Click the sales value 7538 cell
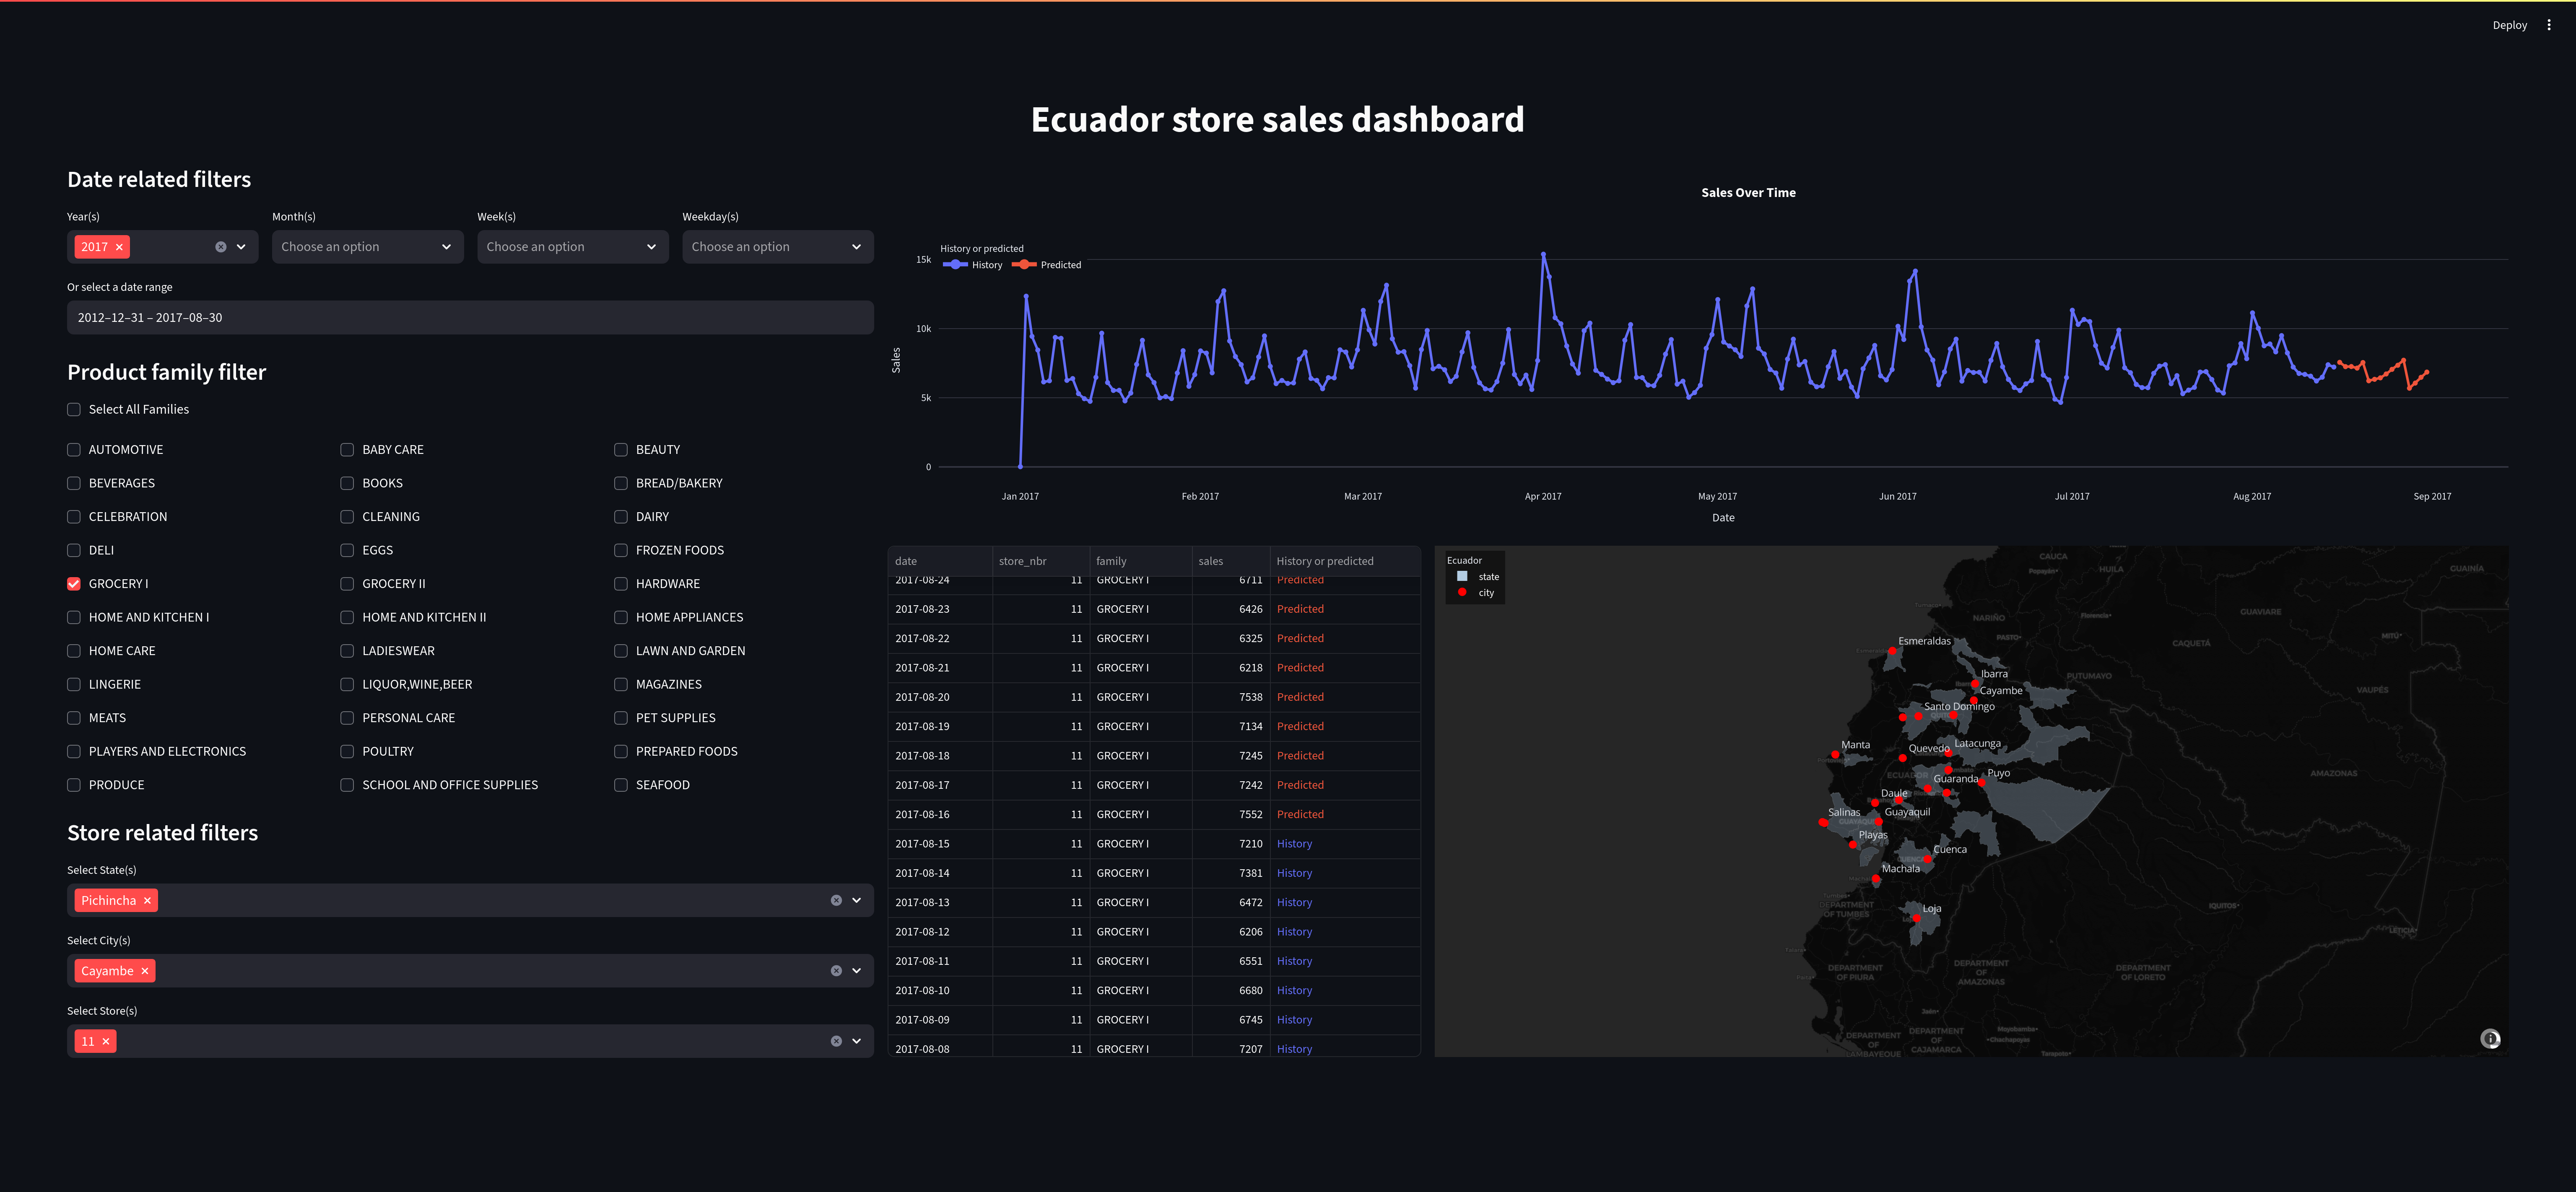This screenshot has width=2576, height=1192. tap(1230, 697)
